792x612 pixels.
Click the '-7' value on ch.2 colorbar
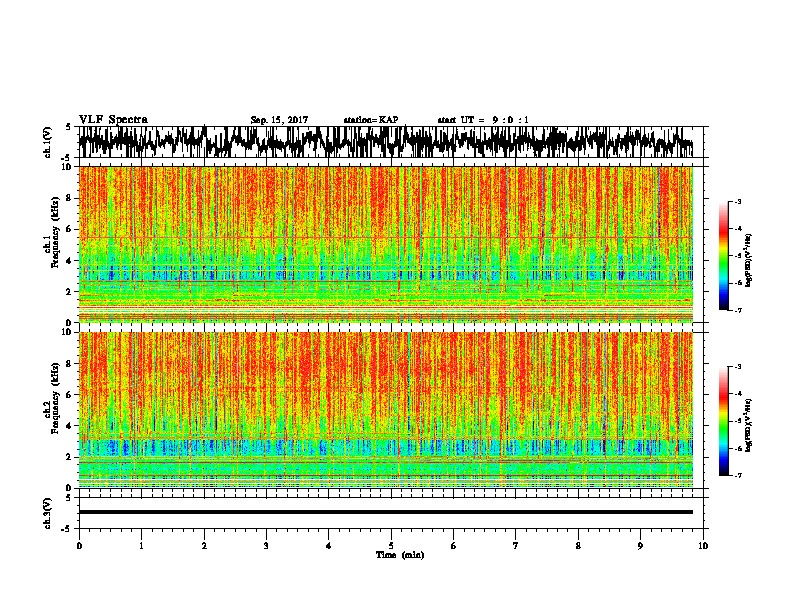pyautogui.click(x=737, y=476)
